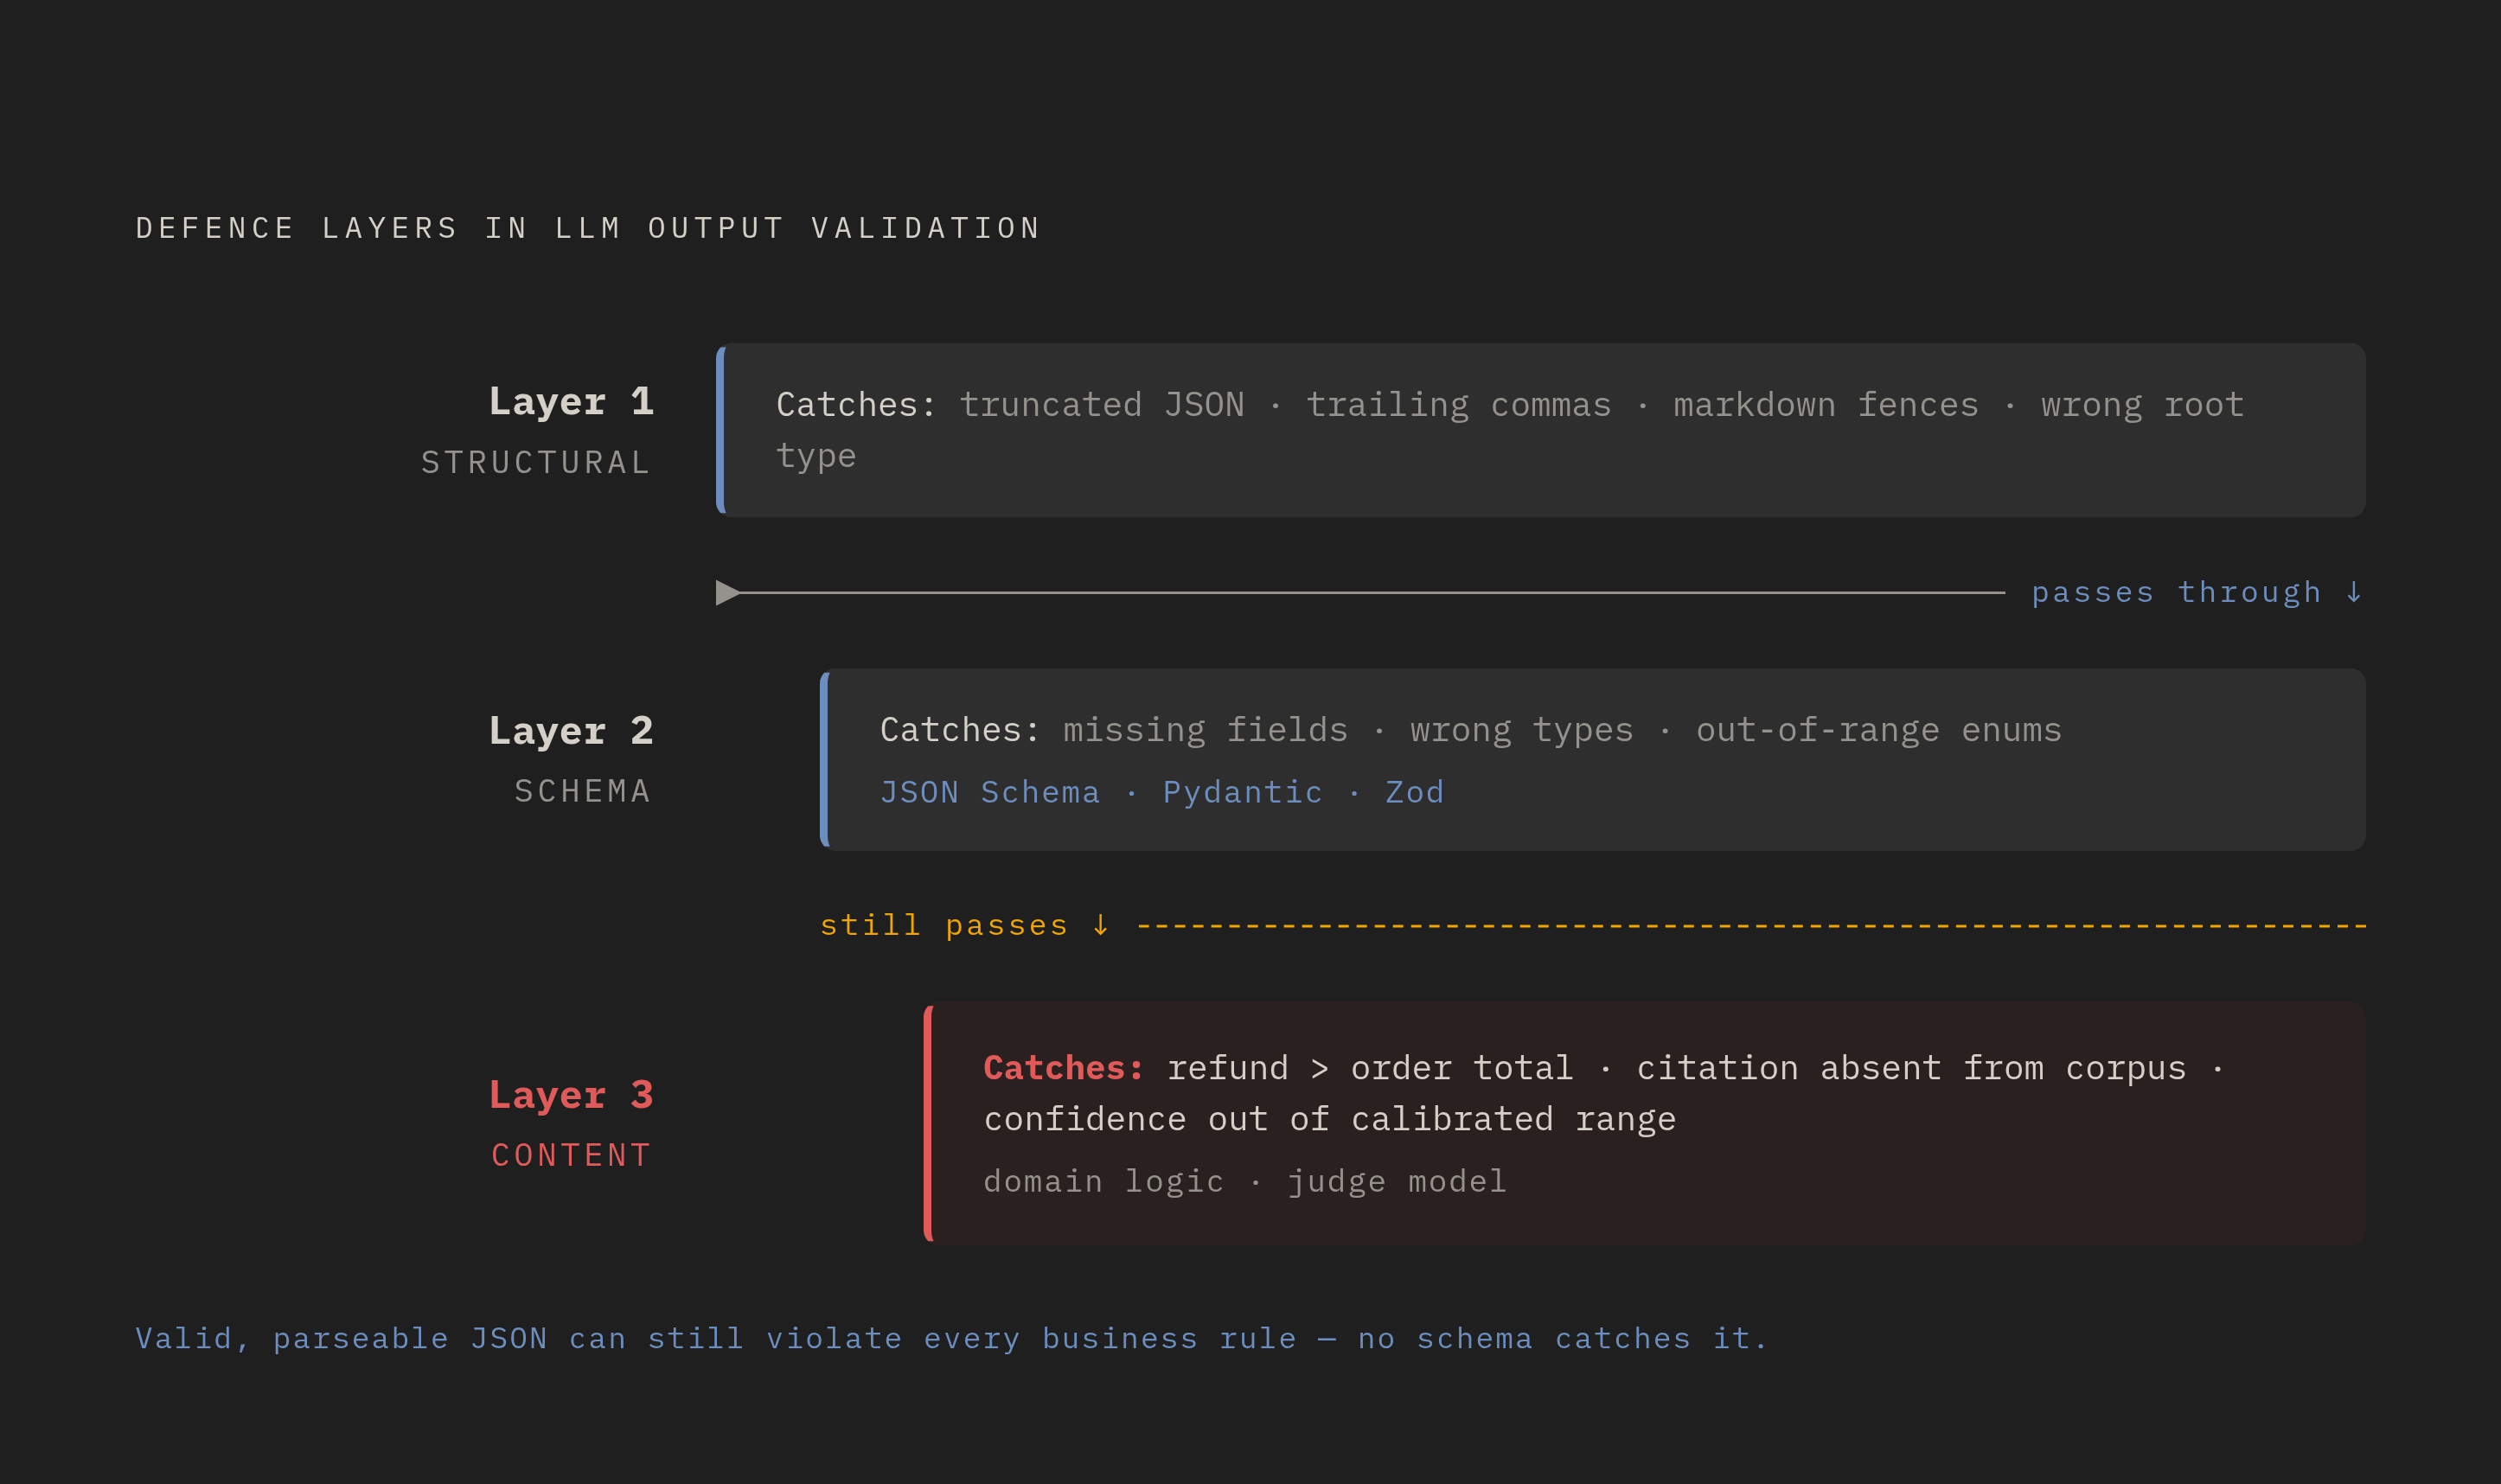Click 'refund > order total' text
The image size is (2501, 1484).
[1370, 1068]
